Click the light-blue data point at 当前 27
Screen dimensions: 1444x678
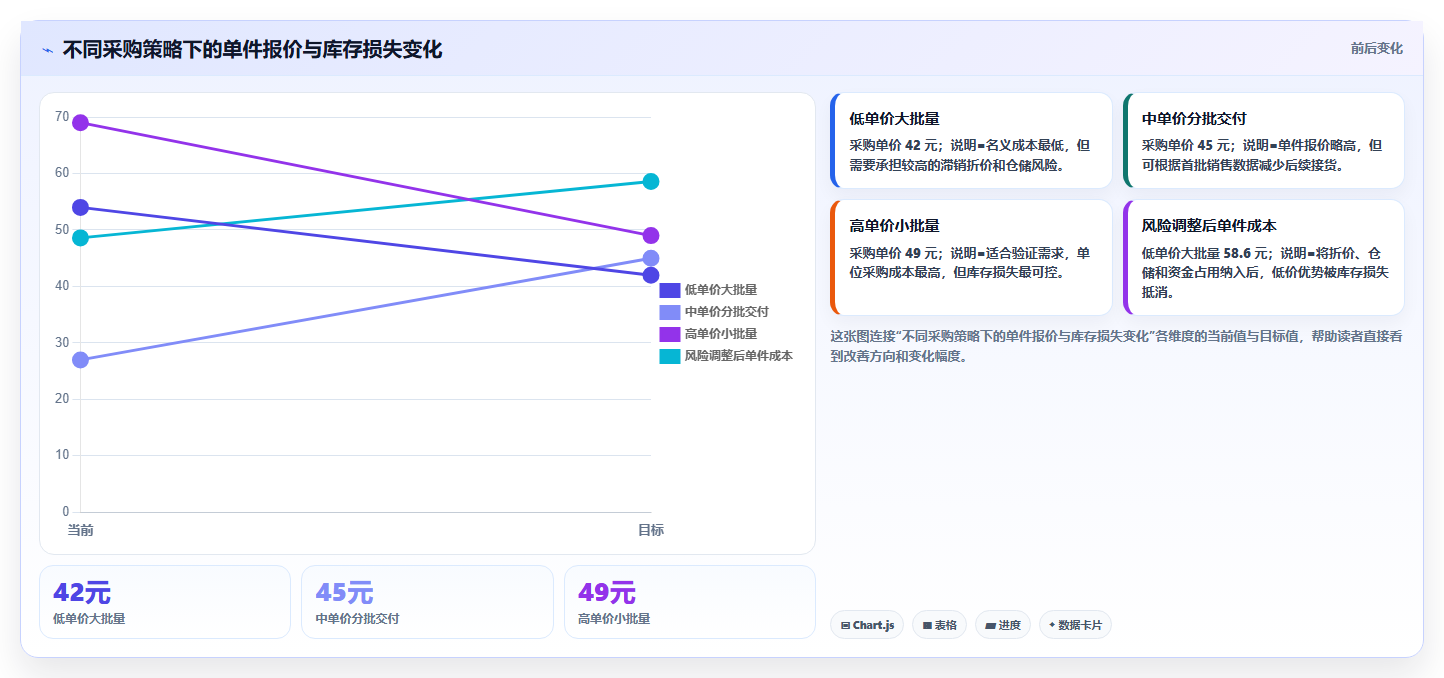[x=80, y=360]
